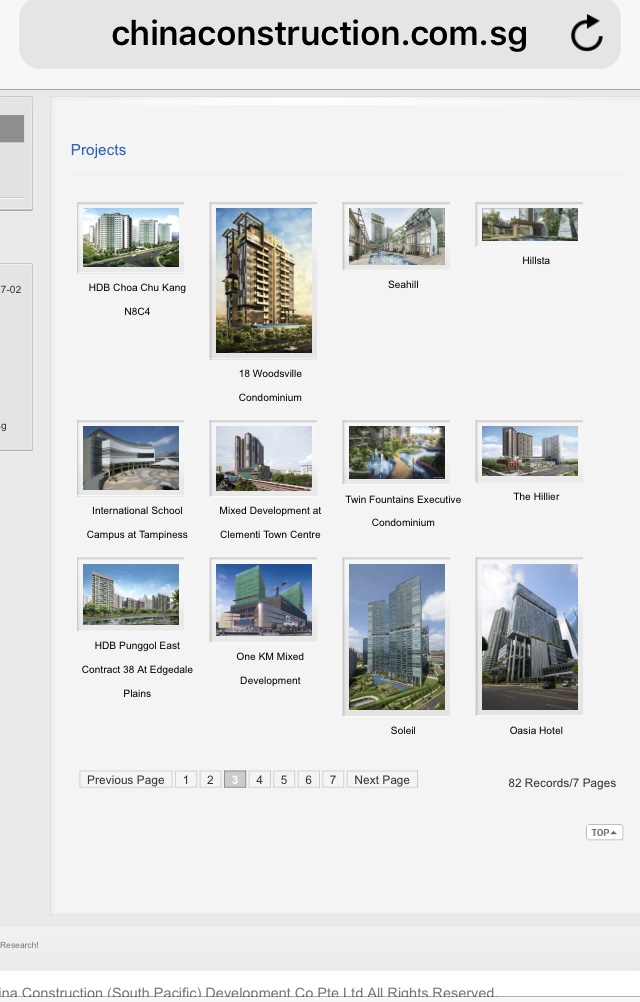View Twin Fountains Executive Condominium thumbnail
Screen dimensions: 640x1002
[397, 453]
